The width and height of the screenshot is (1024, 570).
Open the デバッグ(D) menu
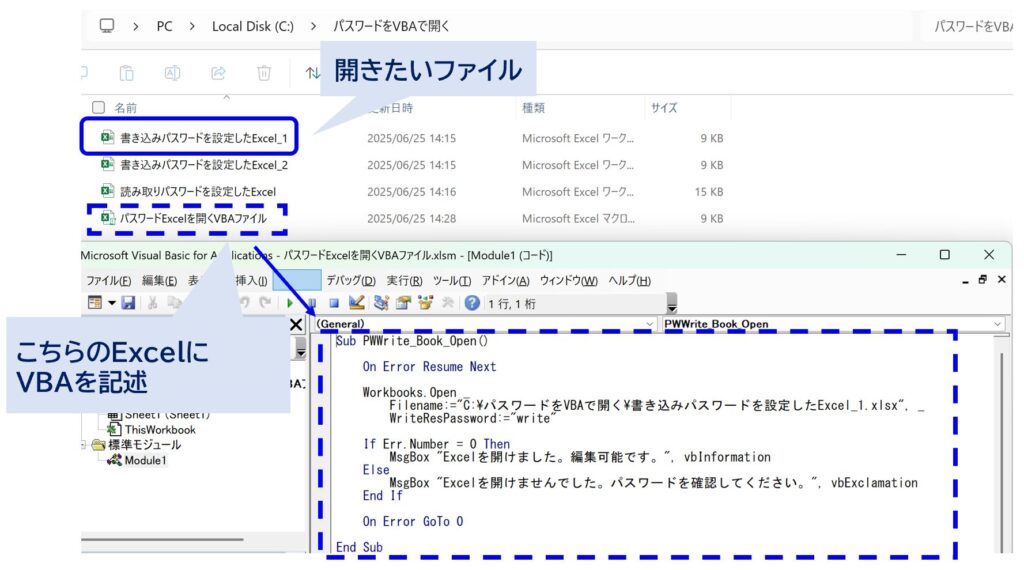351,281
